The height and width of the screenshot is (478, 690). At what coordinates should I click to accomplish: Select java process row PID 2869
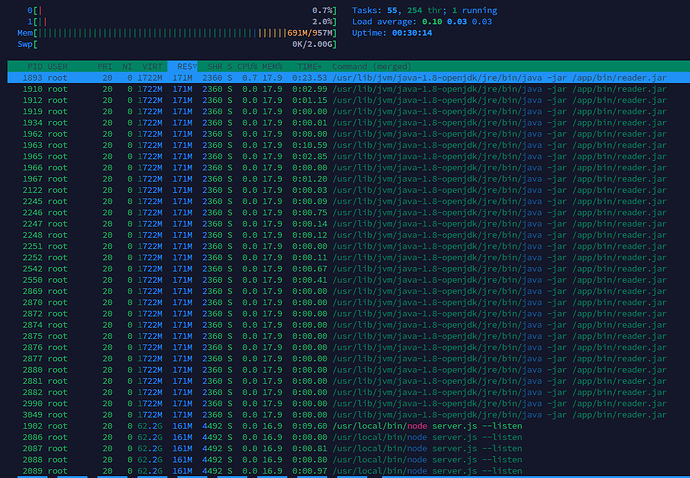click(x=349, y=291)
